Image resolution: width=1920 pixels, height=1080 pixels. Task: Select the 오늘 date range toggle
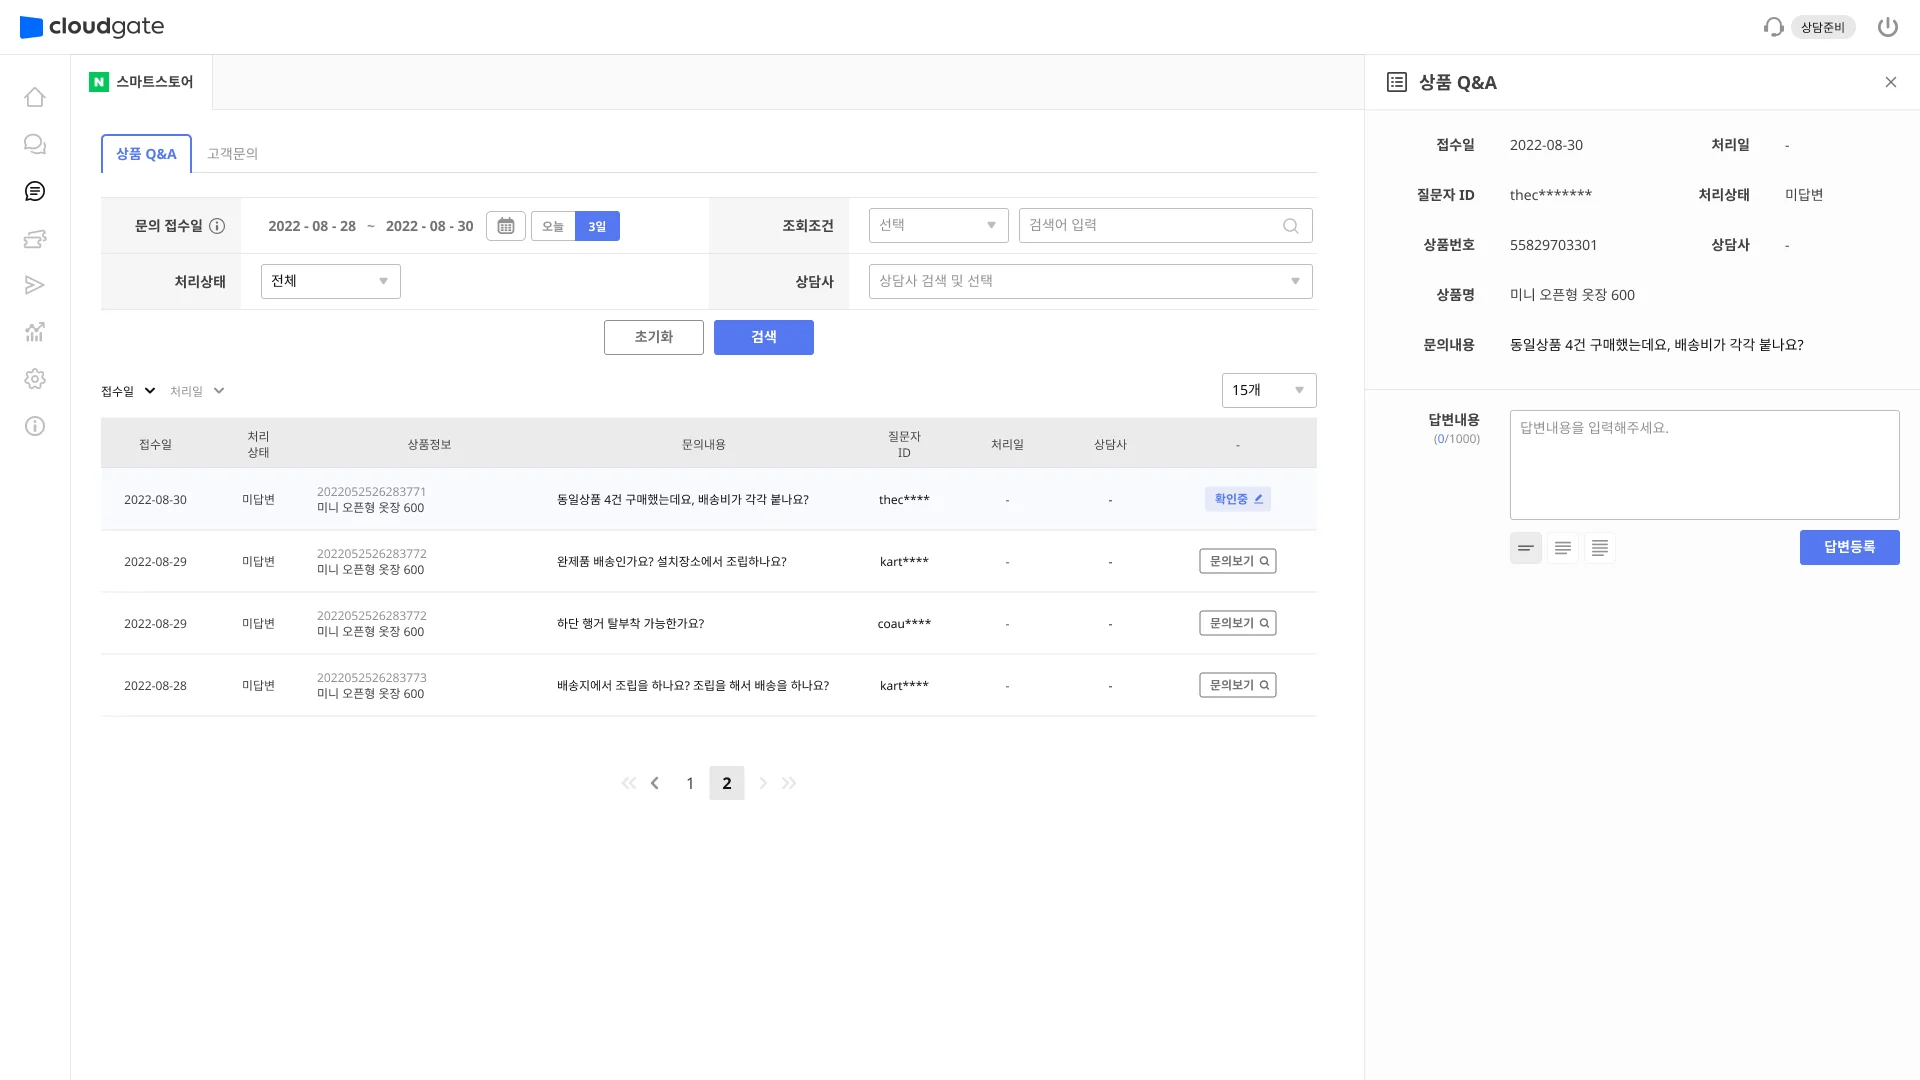(553, 226)
